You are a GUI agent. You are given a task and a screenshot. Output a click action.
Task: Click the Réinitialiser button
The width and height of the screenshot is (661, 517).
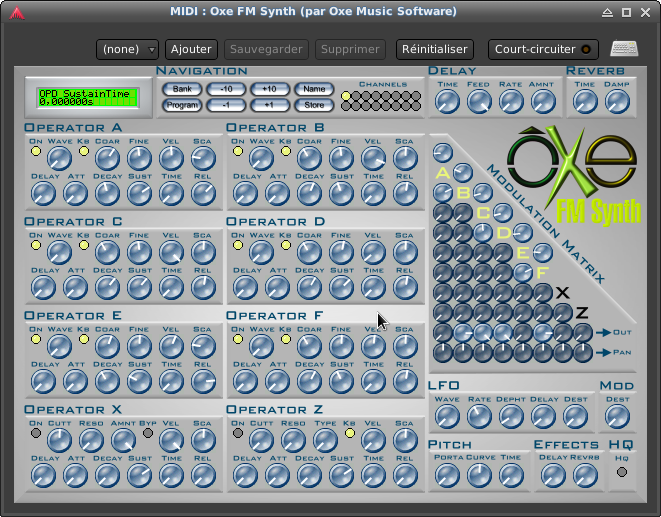point(435,49)
